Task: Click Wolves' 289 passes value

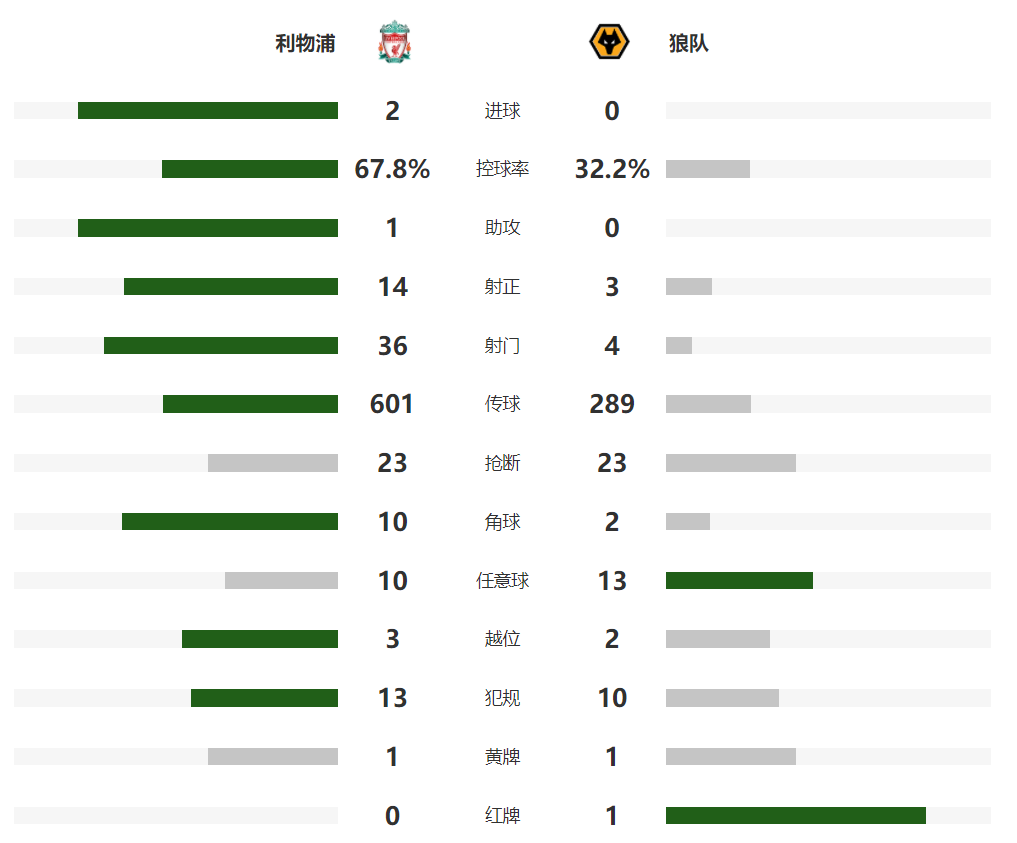Action: tap(612, 404)
